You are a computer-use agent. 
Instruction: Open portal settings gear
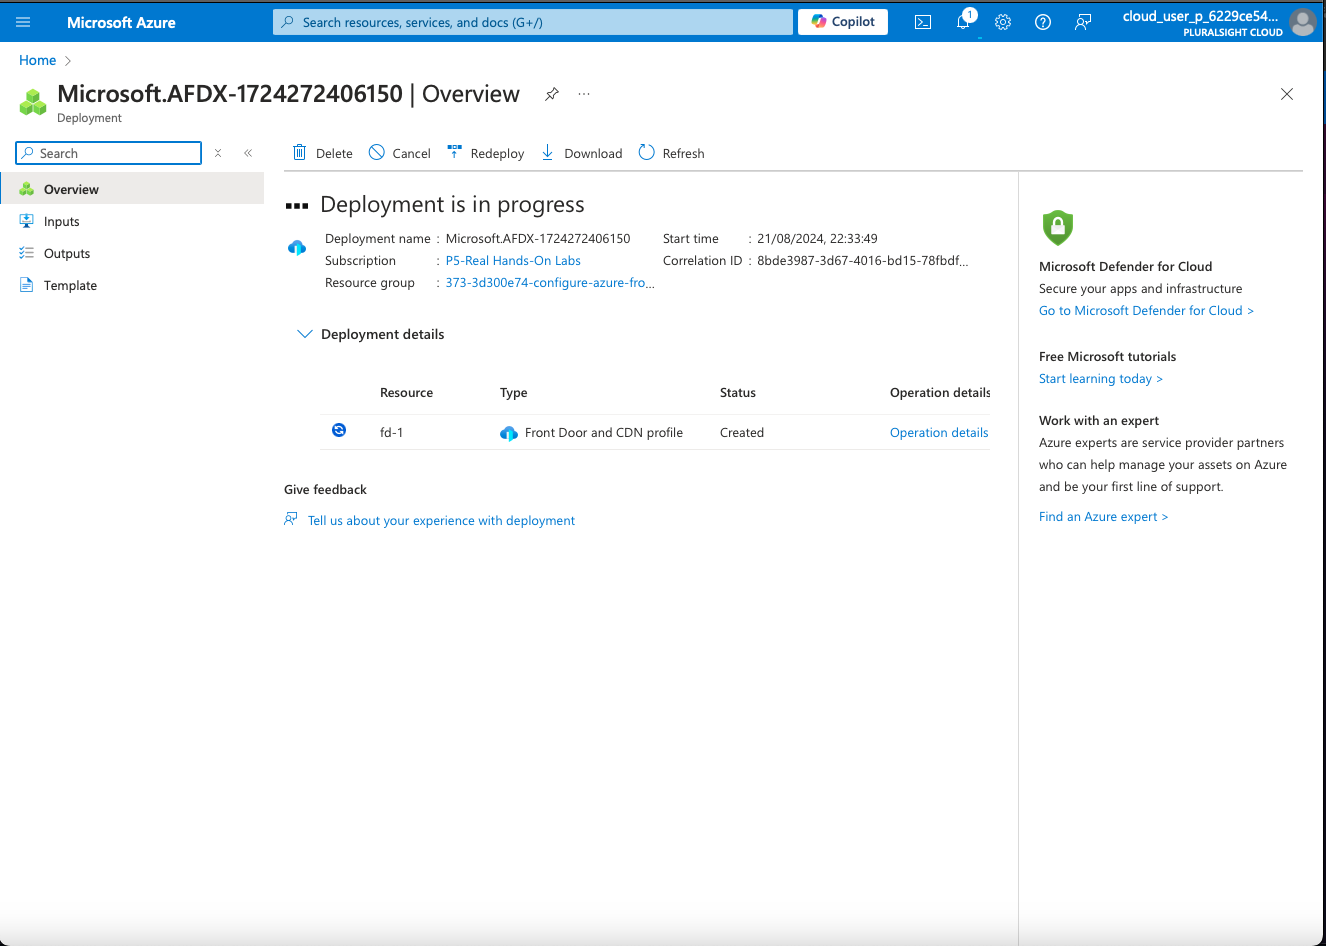(1003, 22)
